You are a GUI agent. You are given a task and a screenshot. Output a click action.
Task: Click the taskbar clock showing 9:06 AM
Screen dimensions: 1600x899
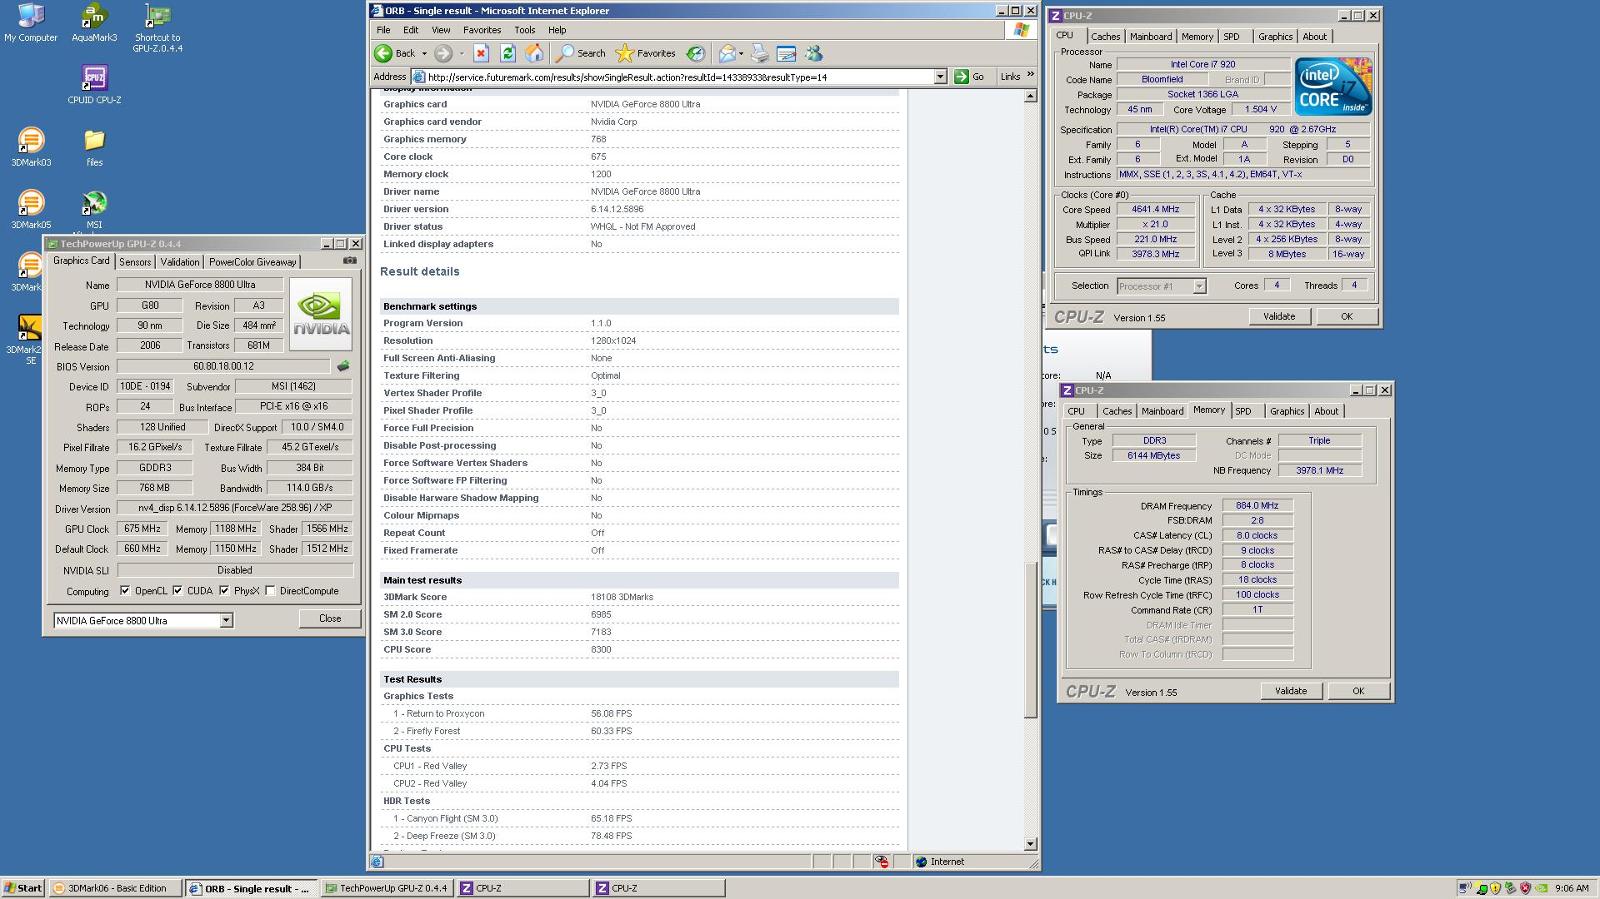click(x=1572, y=888)
